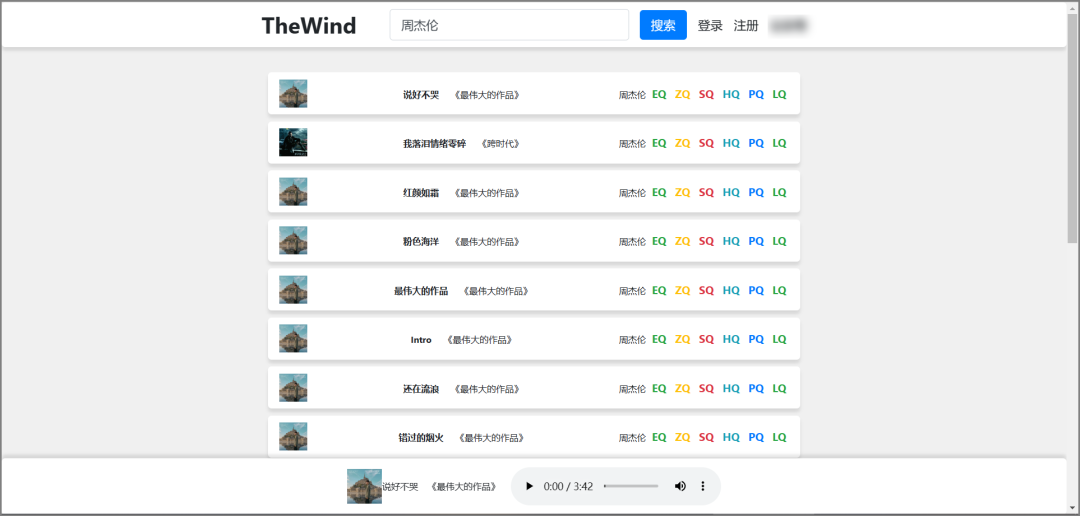Click the TheWind logo
Image resolution: width=1080 pixels, height=516 pixels.
(x=308, y=26)
